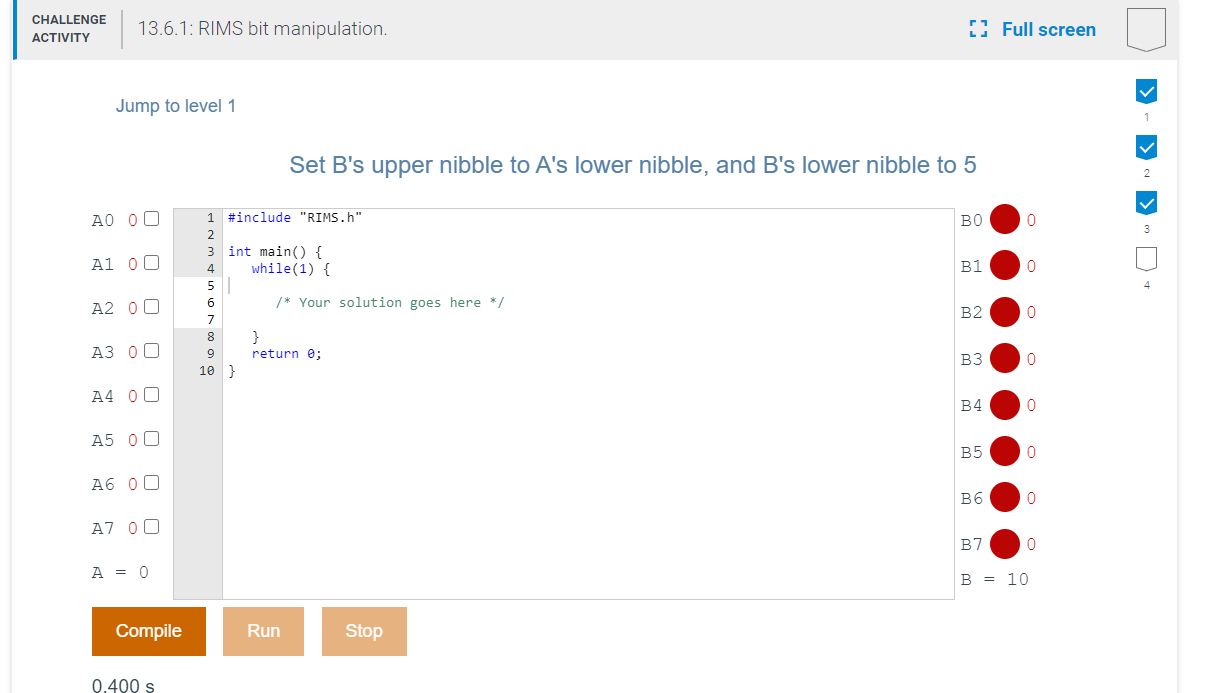Click the empty level 4 progress badge

1146,258
